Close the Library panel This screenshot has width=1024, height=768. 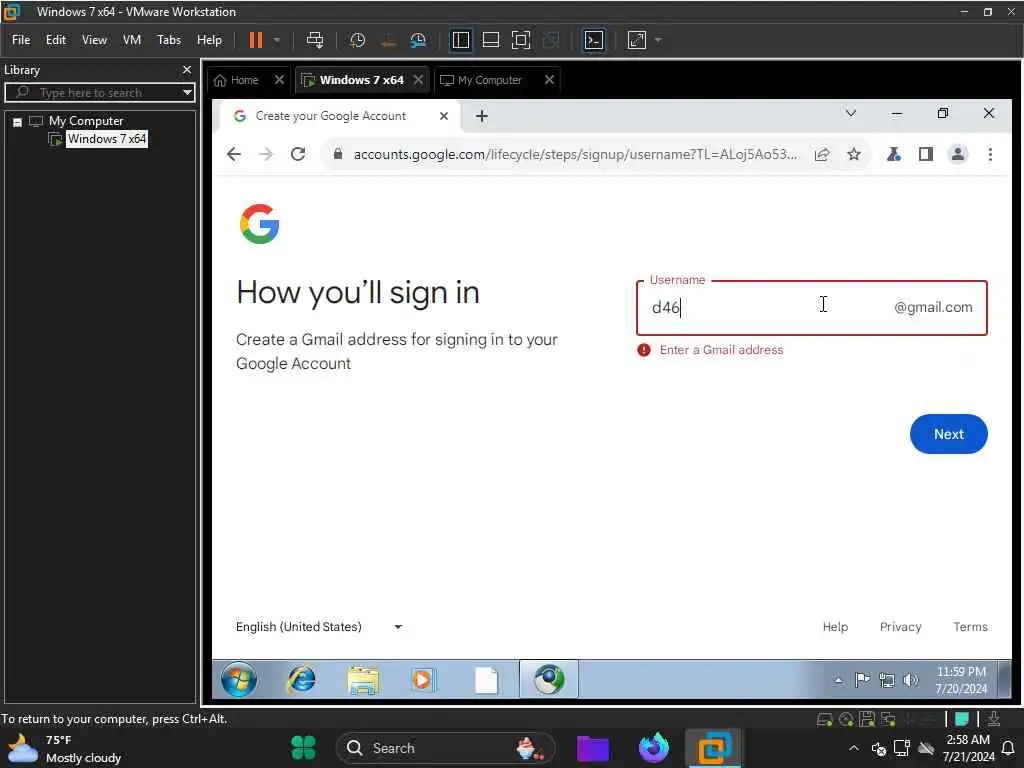187,69
